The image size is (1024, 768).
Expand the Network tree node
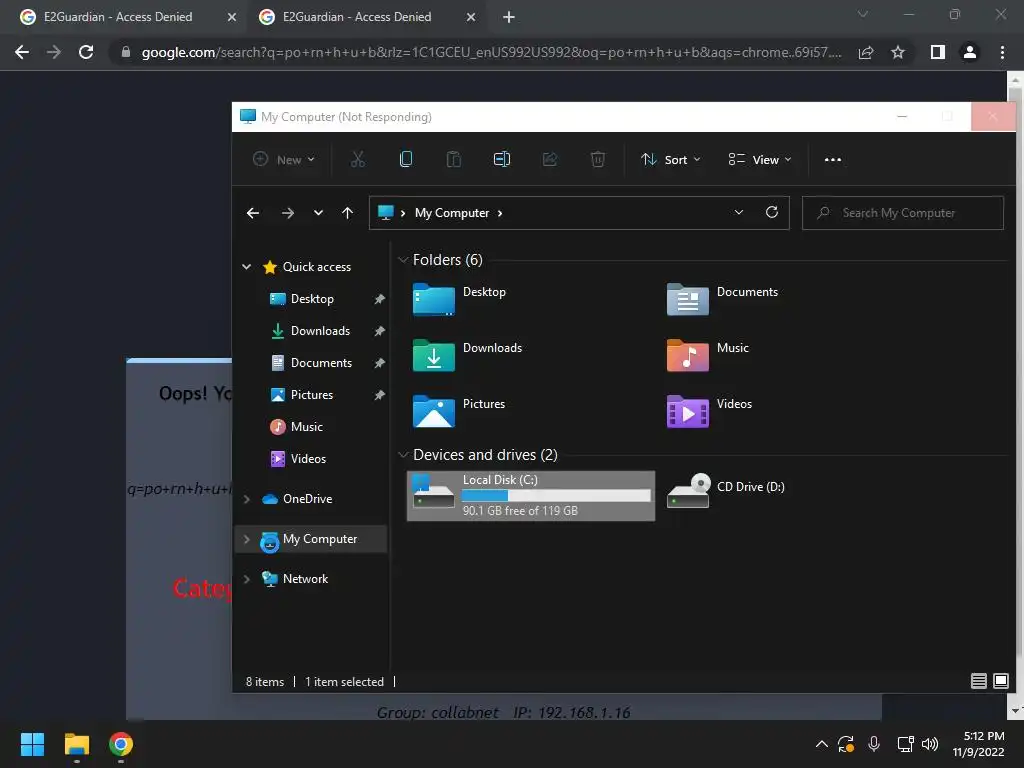247,579
